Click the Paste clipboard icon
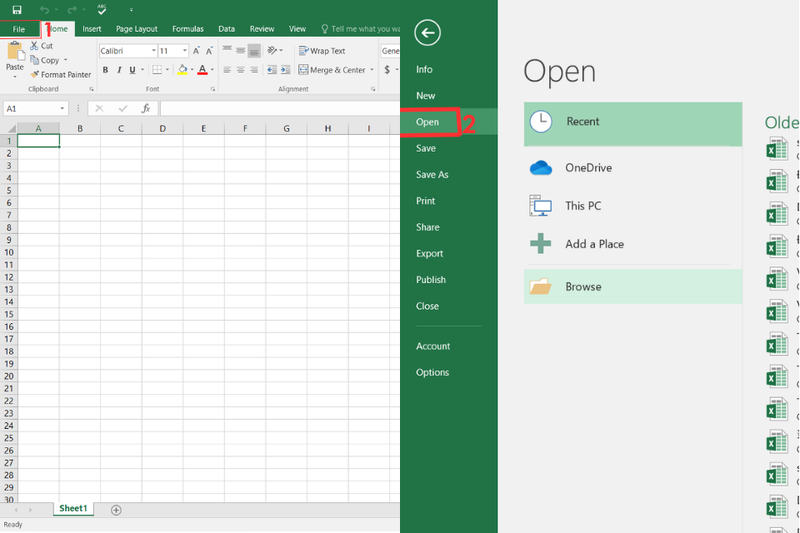 pos(15,52)
